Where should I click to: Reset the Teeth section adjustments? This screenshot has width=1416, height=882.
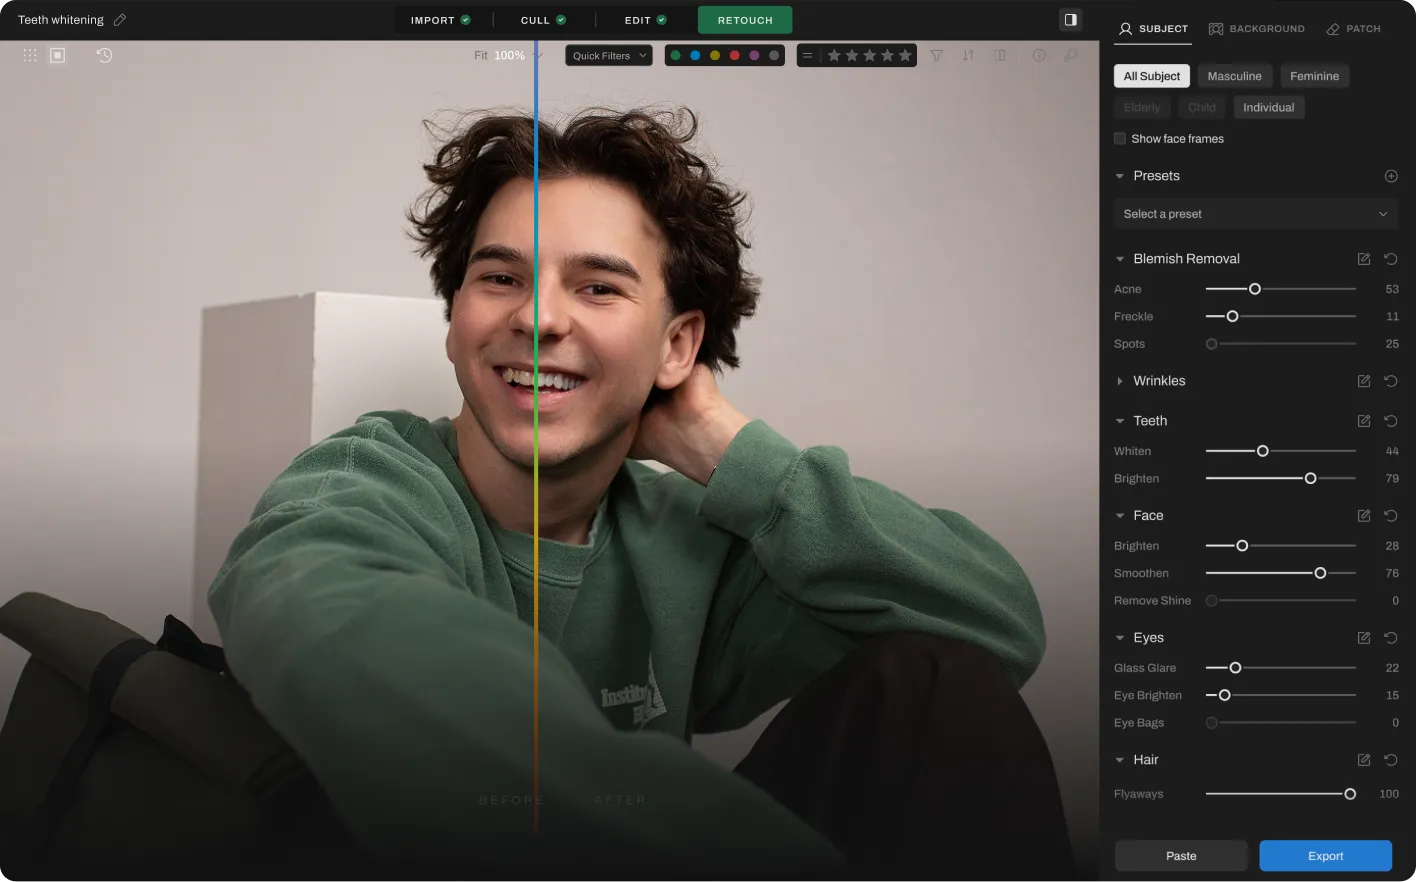tap(1390, 421)
